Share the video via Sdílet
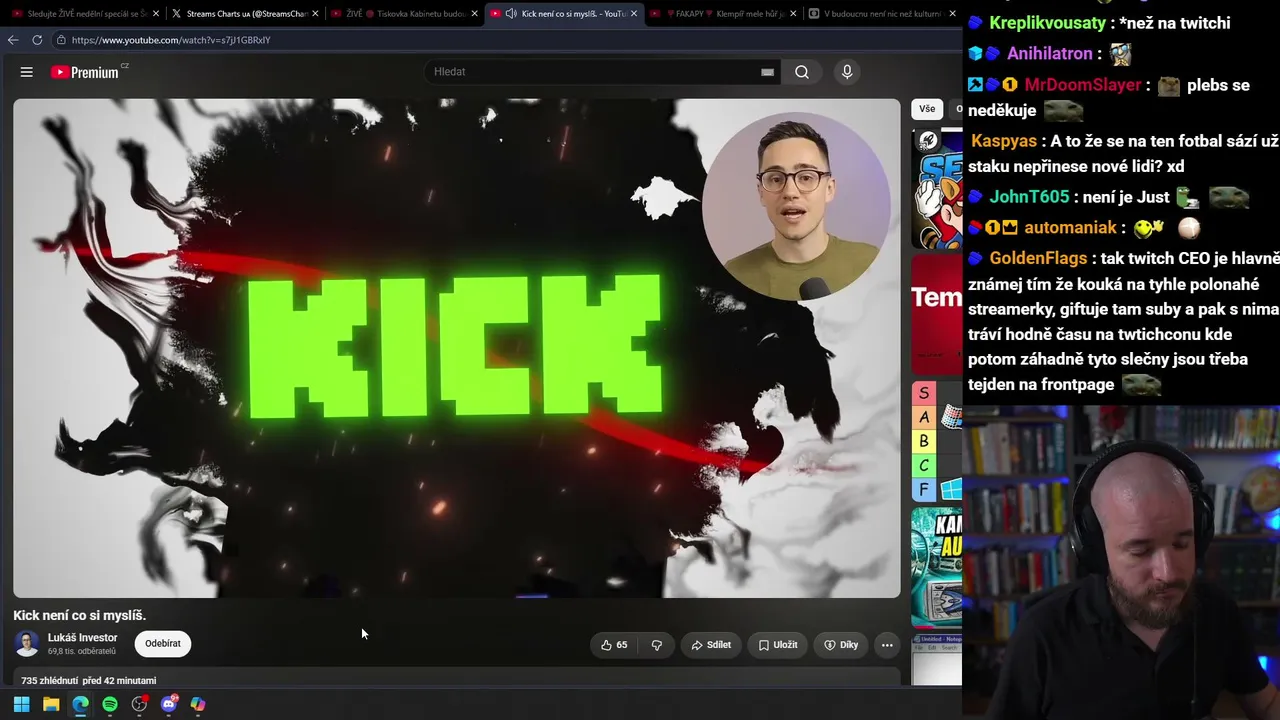This screenshot has width=1280, height=720. click(x=711, y=645)
